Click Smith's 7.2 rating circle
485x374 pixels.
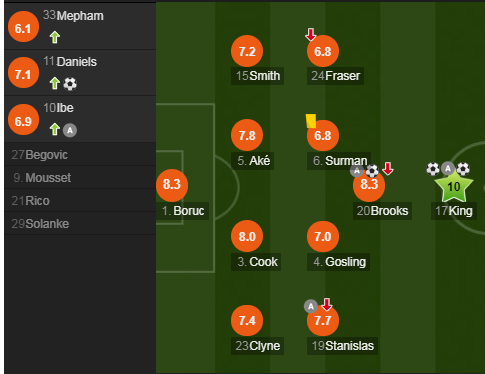coord(247,51)
